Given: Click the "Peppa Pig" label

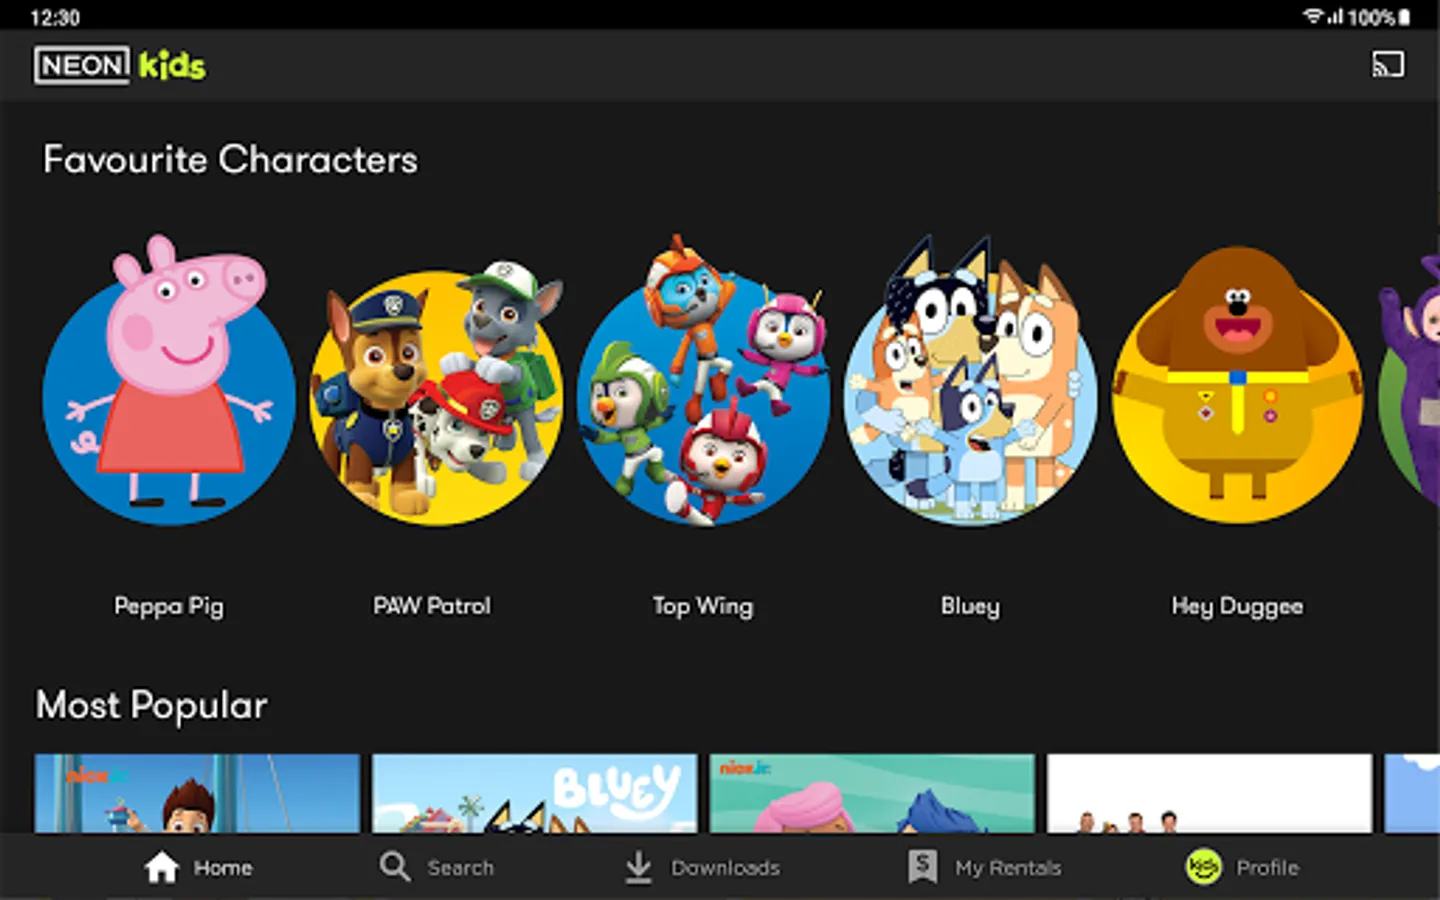Looking at the screenshot, I should coord(169,606).
